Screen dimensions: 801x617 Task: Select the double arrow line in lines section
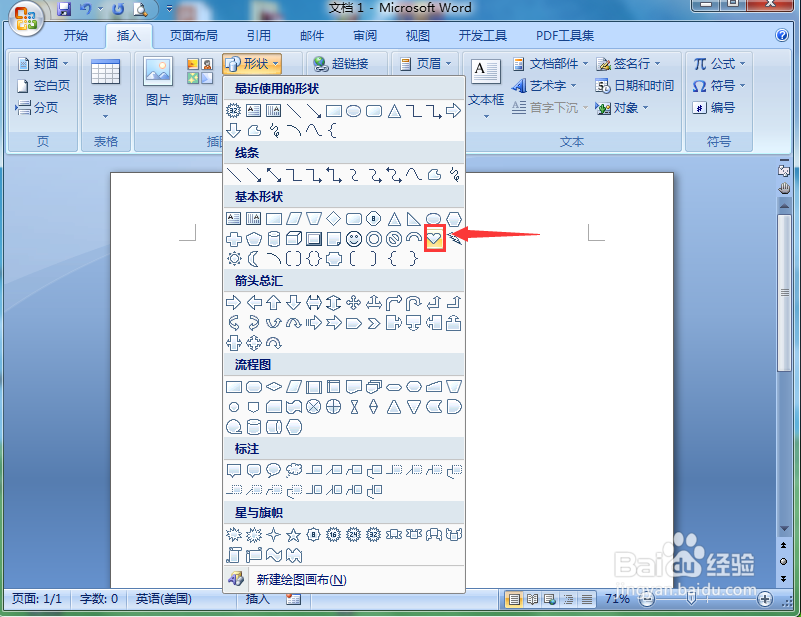274,175
